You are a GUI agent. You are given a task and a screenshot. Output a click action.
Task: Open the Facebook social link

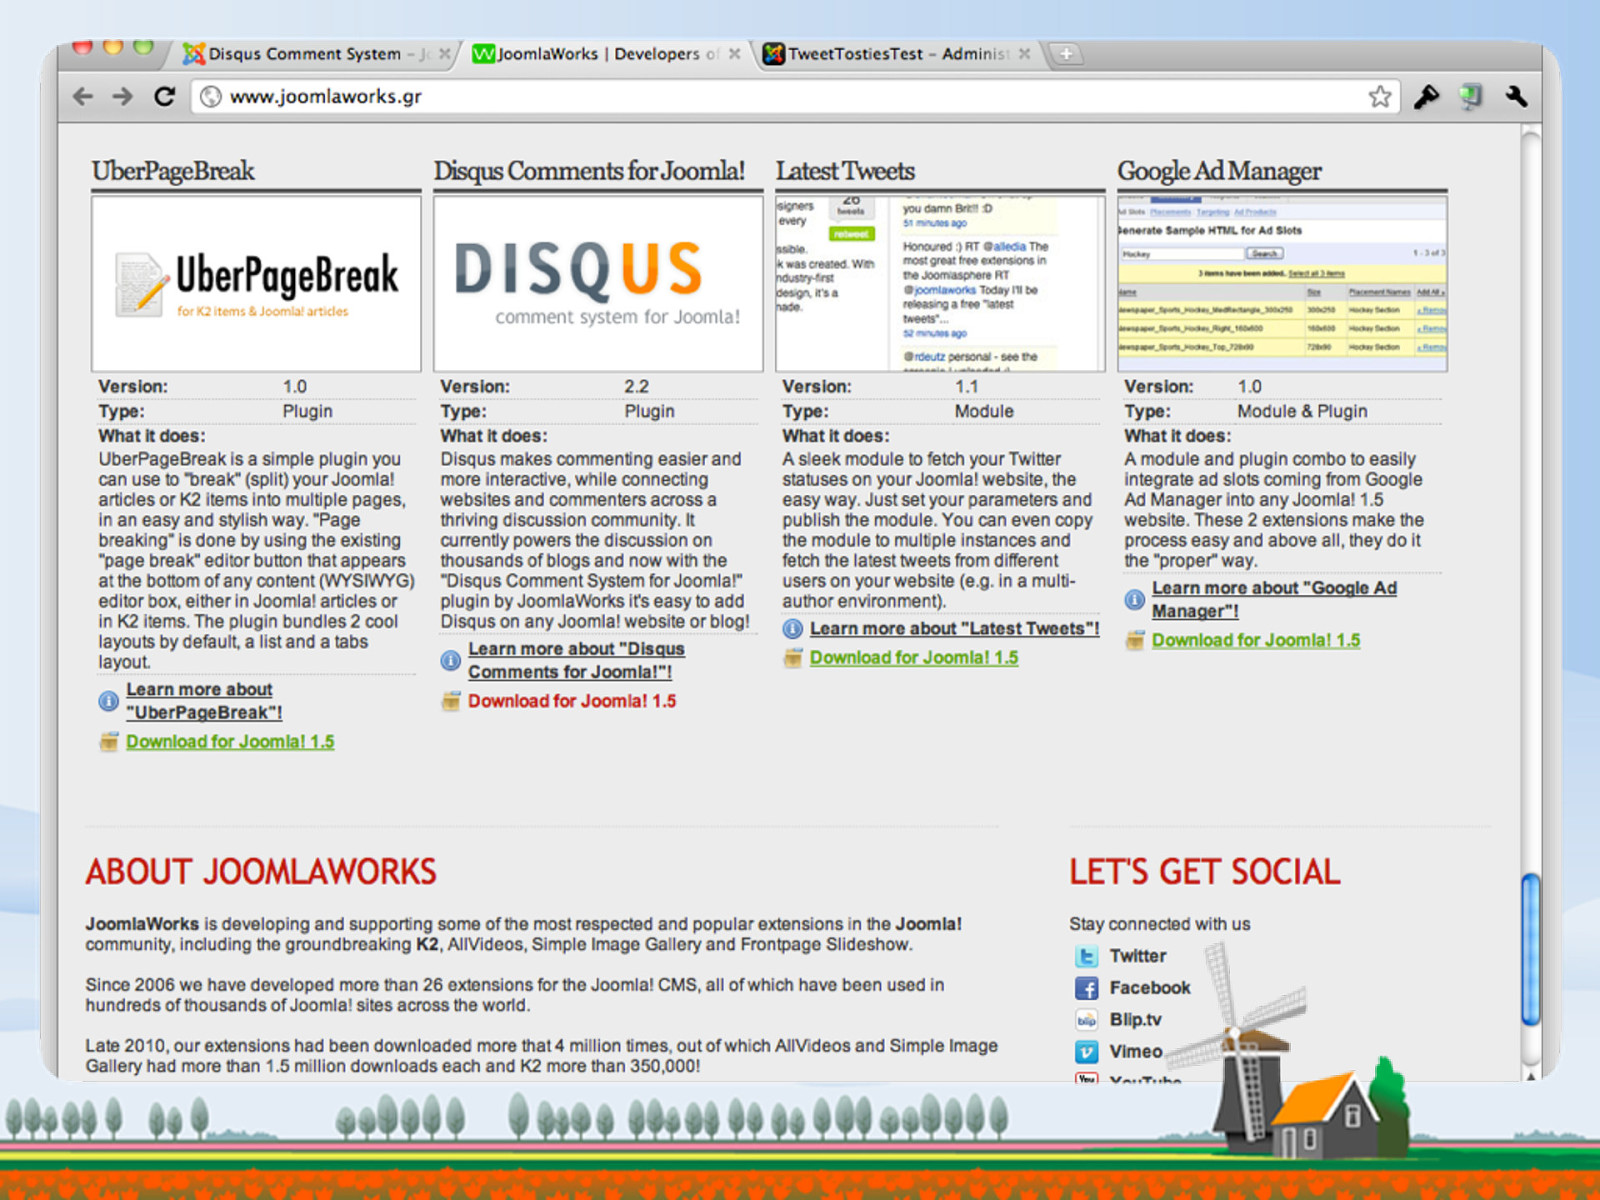[1150, 988]
